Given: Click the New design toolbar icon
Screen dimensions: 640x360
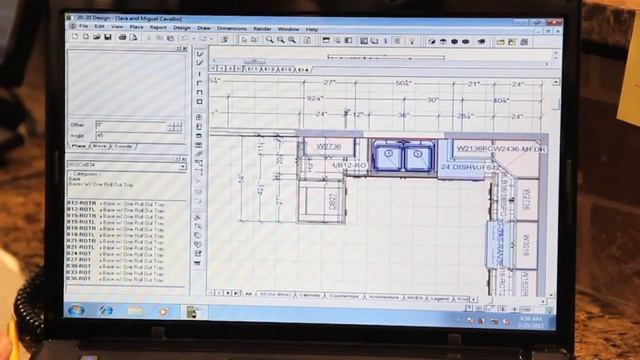Looking at the screenshot, I should [x=75, y=37].
